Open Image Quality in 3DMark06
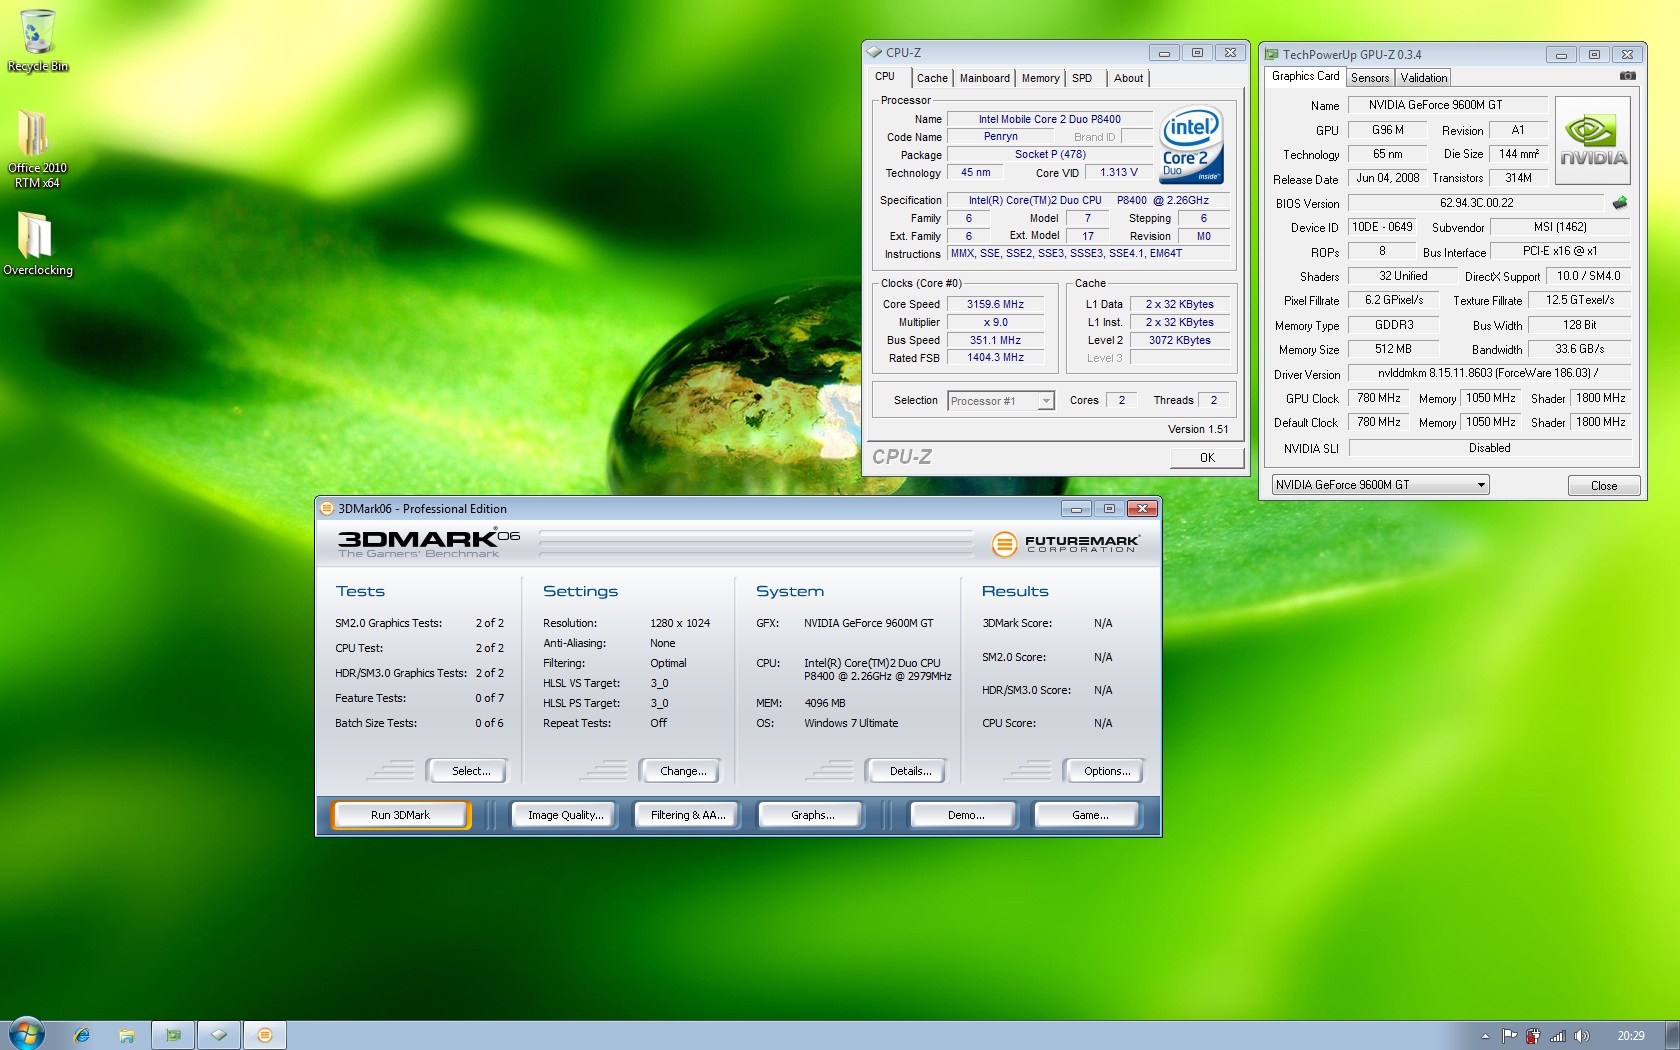The image size is (1680, 1050). click(x=566, y=815)
